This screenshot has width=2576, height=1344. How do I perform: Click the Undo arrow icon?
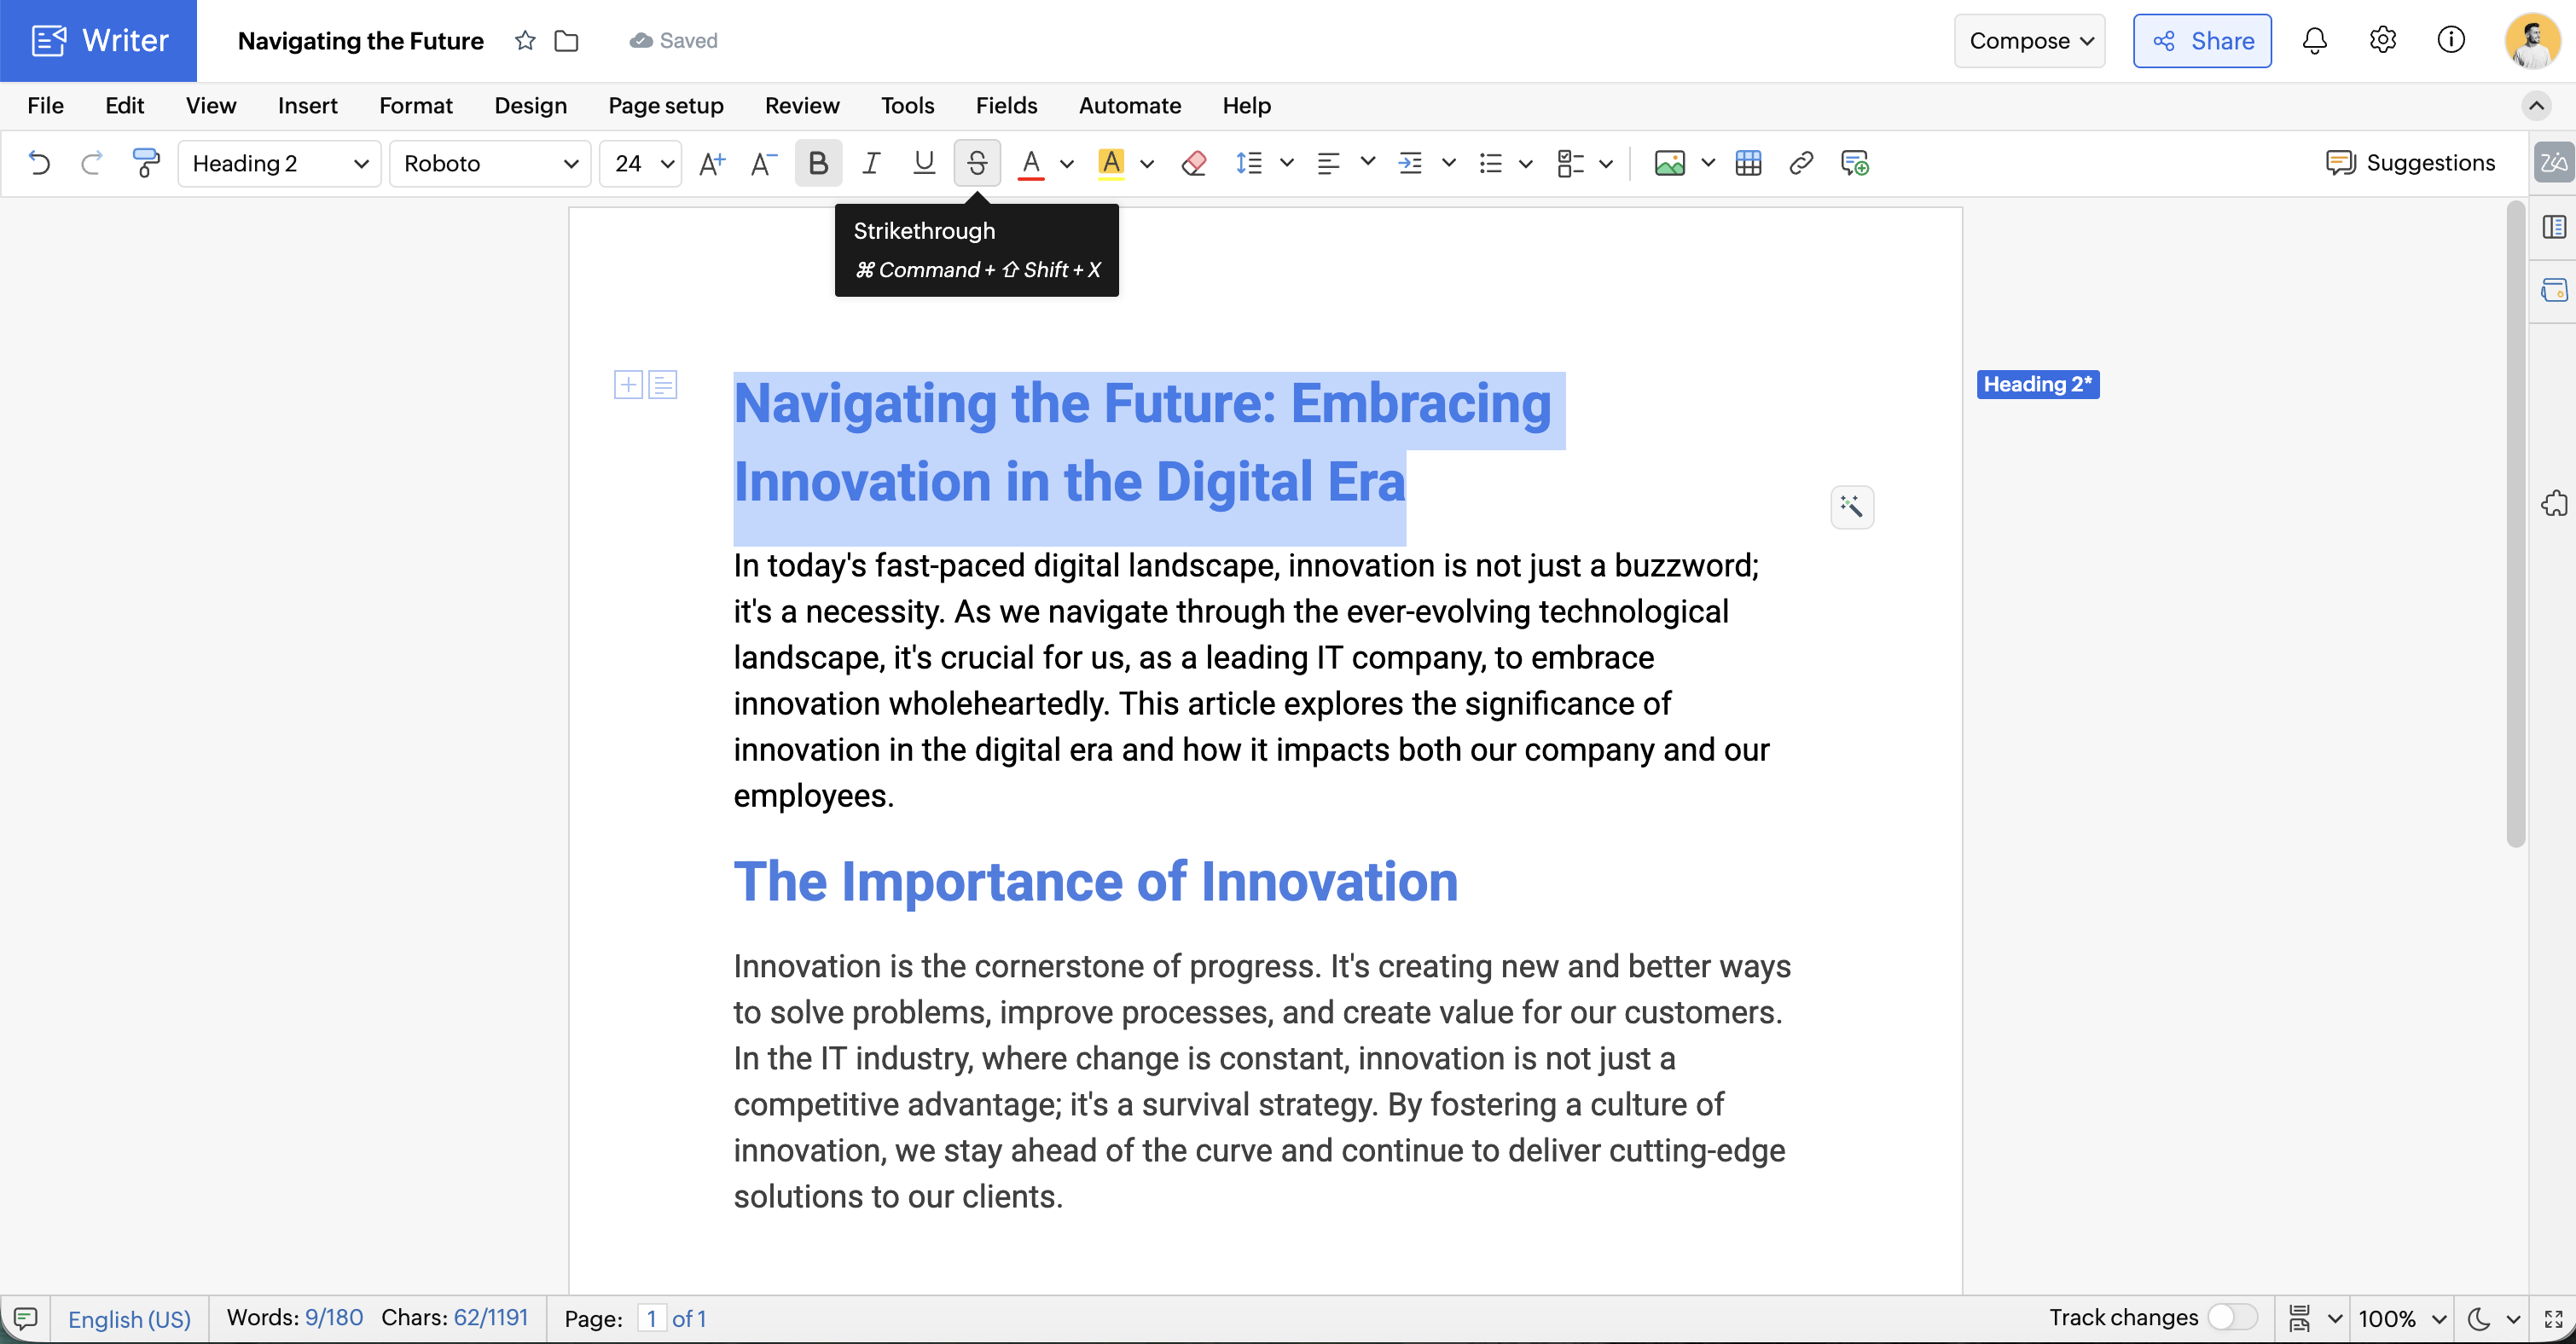point(39,163)
